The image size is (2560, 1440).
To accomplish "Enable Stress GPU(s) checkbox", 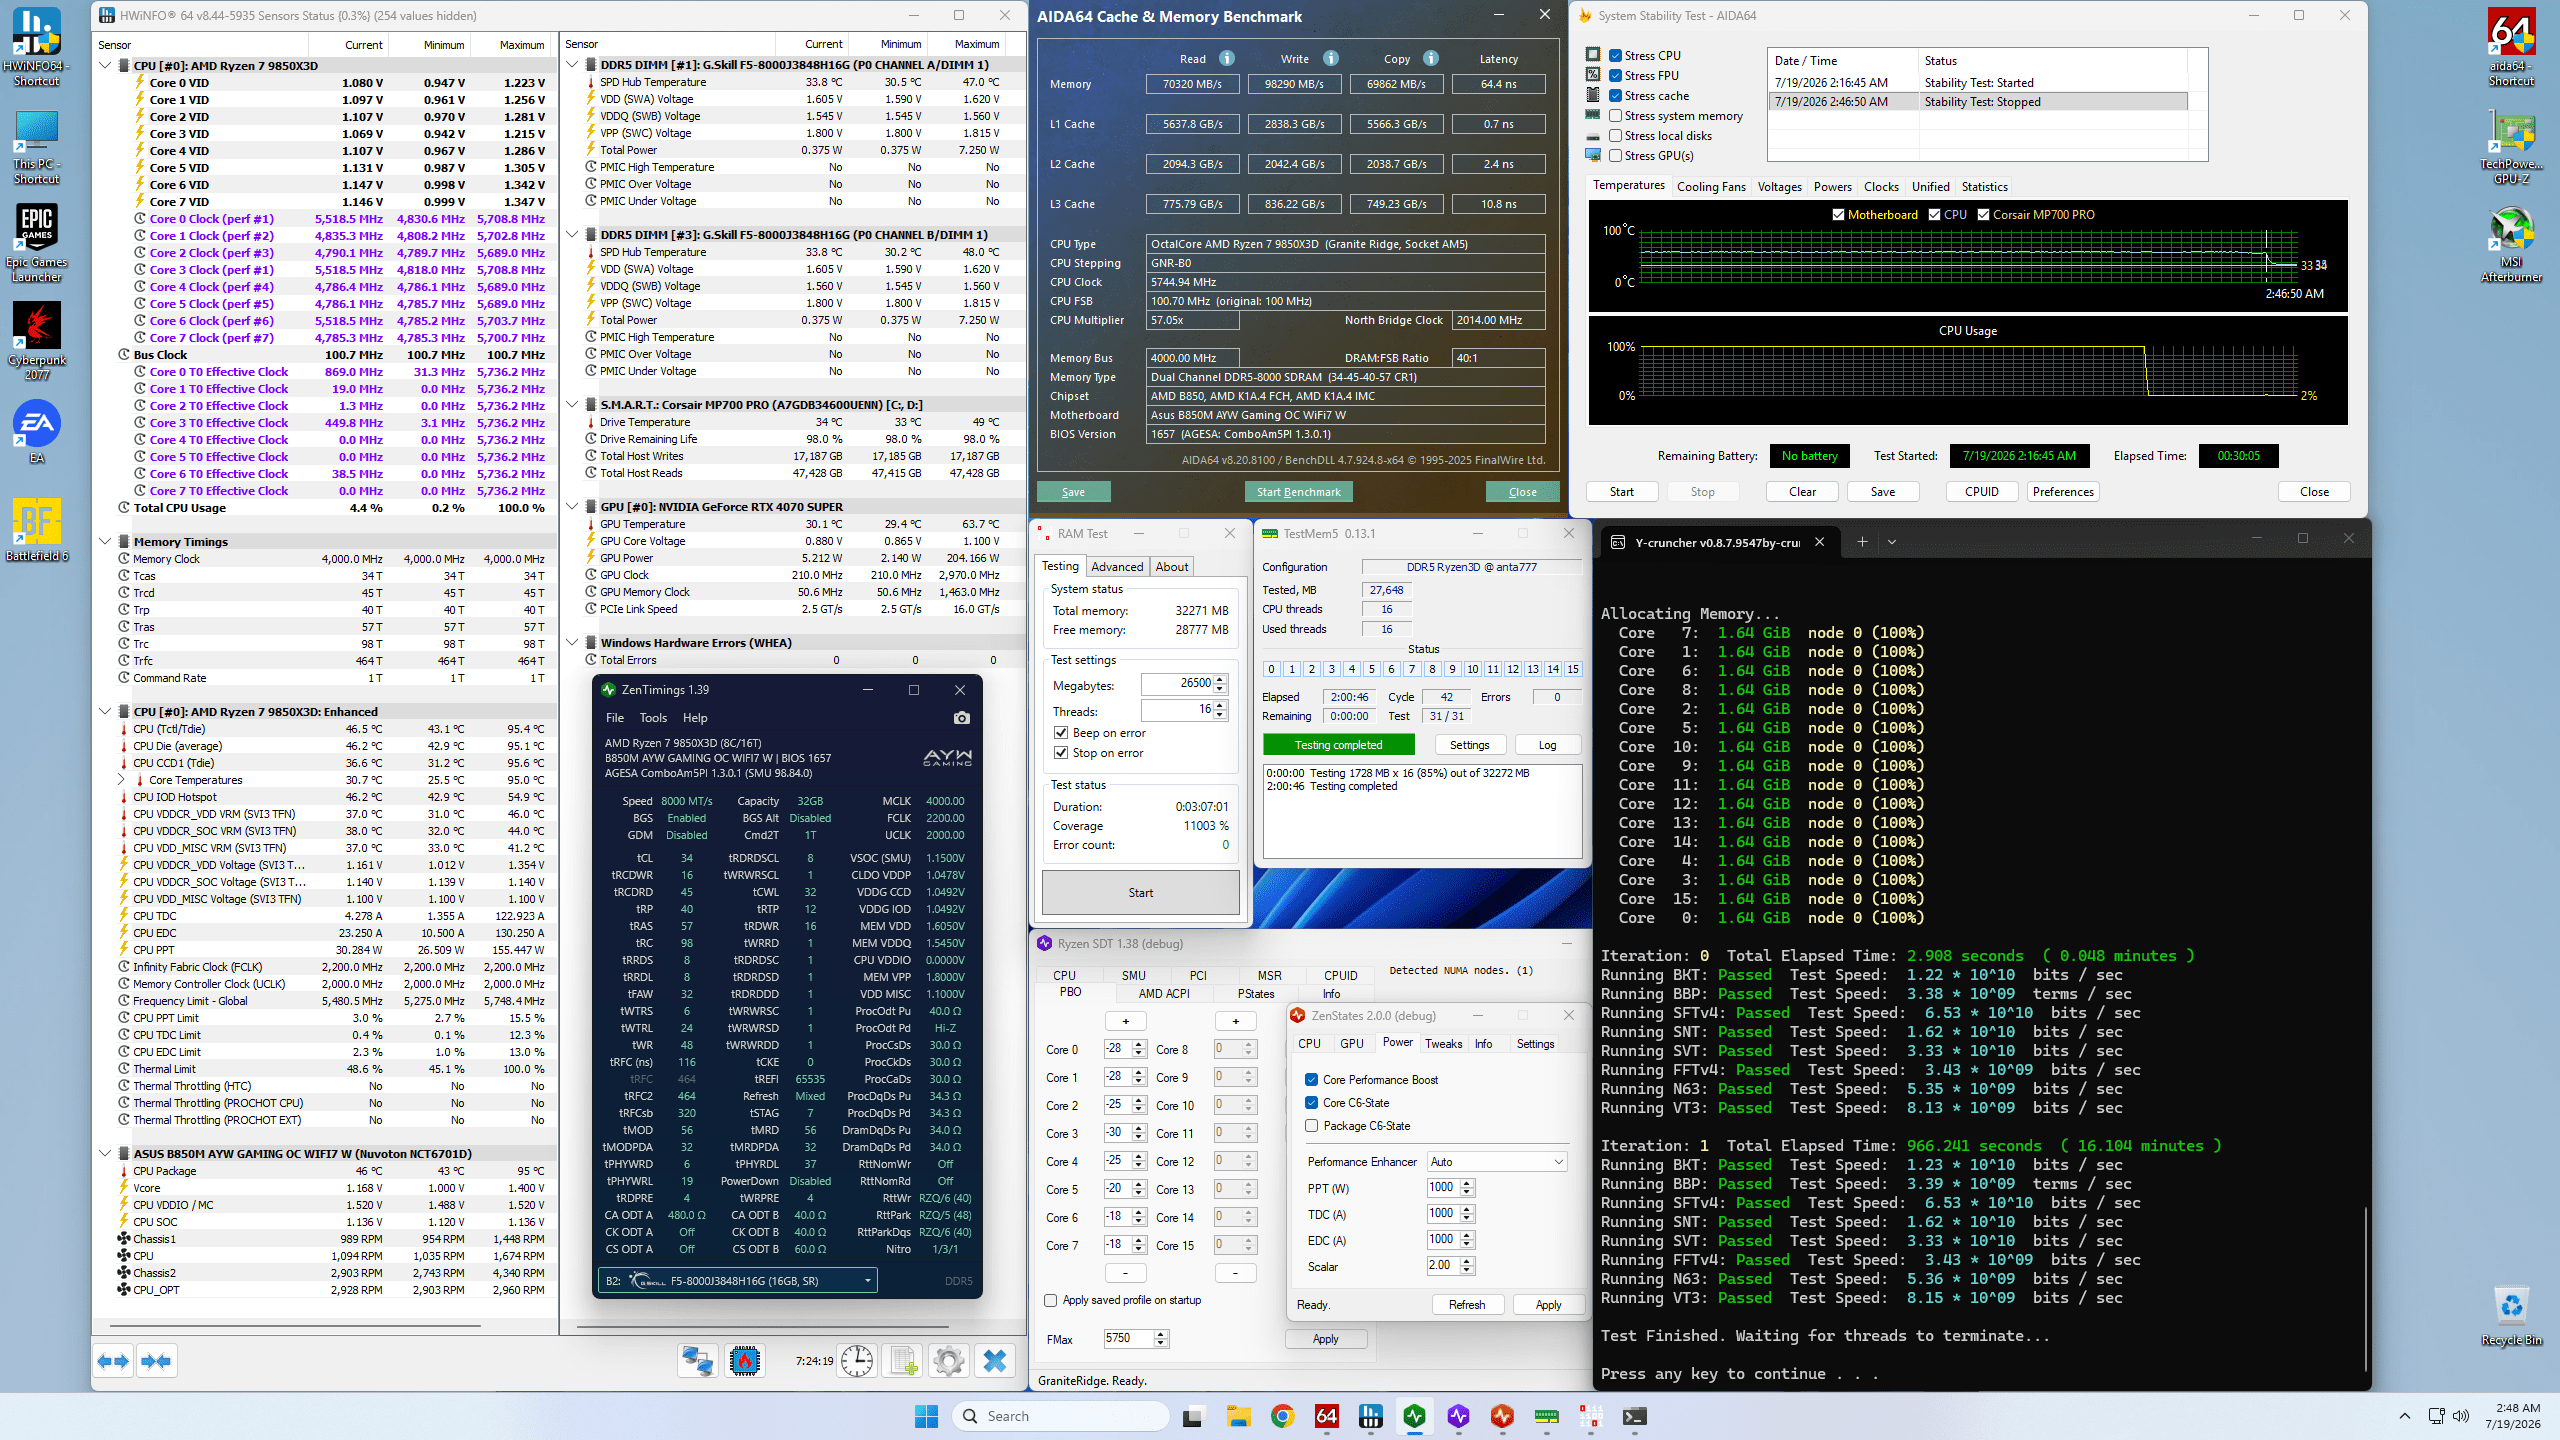I will pyautogui.click(x=1615, y=156).
